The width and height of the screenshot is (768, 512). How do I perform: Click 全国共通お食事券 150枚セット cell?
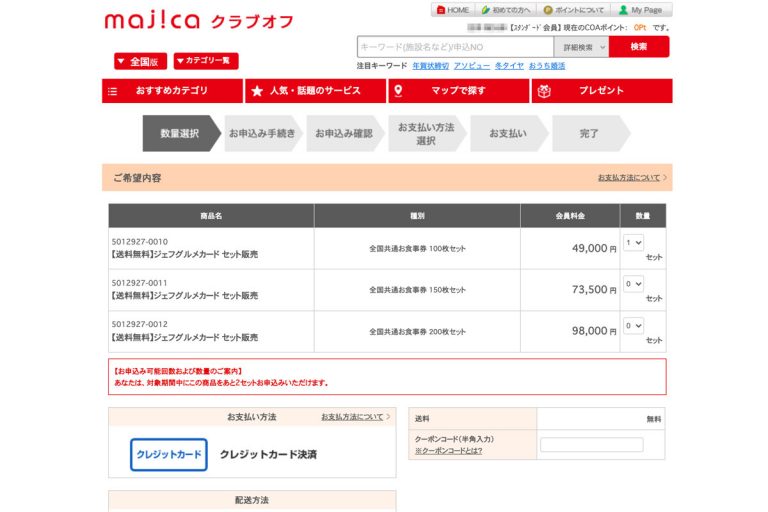(417, 290)
